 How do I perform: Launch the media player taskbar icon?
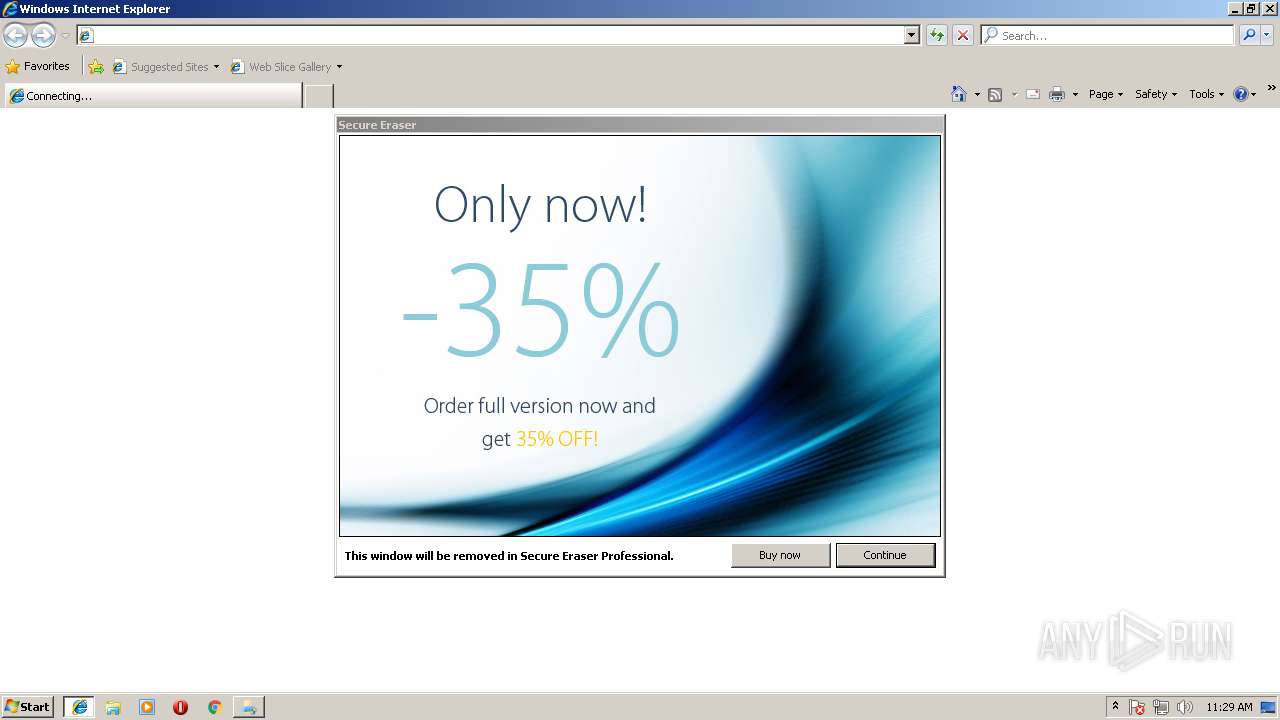coord(147,707)
